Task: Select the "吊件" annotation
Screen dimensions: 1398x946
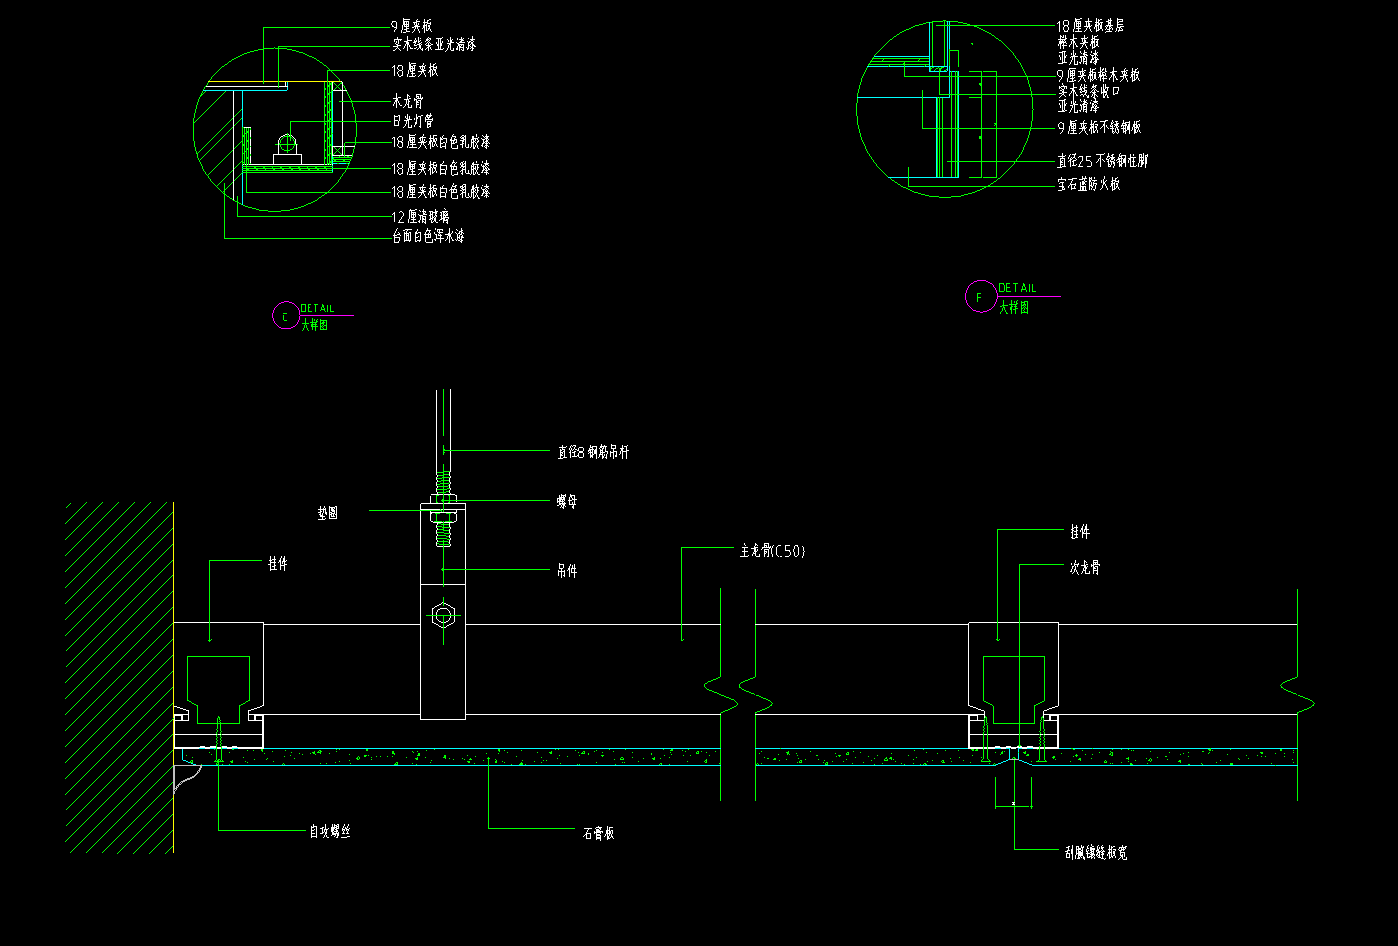Action: tap(567, 571)
